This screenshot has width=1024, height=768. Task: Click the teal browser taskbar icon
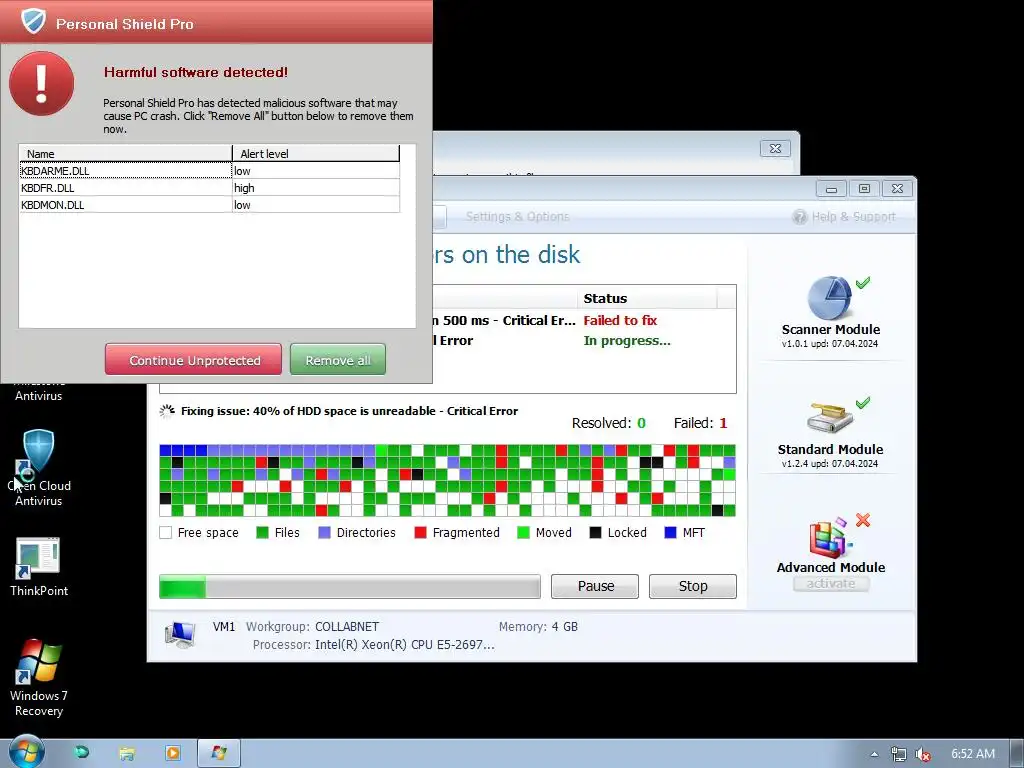coord(81,752)
